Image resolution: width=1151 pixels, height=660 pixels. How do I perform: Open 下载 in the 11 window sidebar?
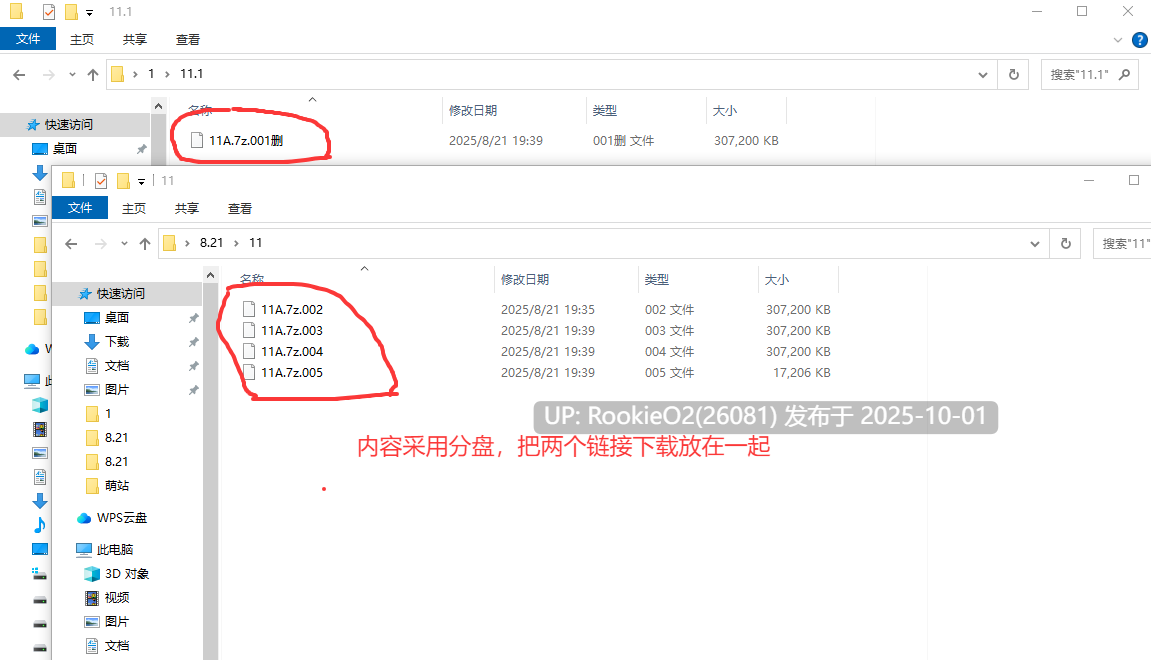point(117,342)
